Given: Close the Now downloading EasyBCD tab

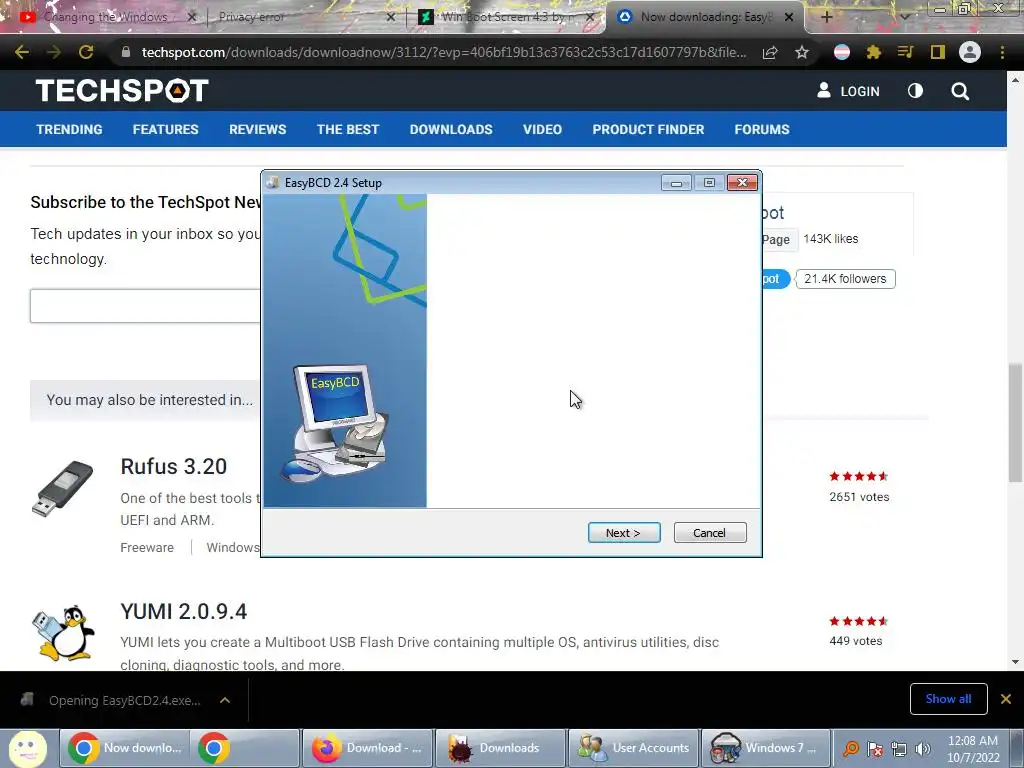Looking at the screenshot, I should click(789, 17).
